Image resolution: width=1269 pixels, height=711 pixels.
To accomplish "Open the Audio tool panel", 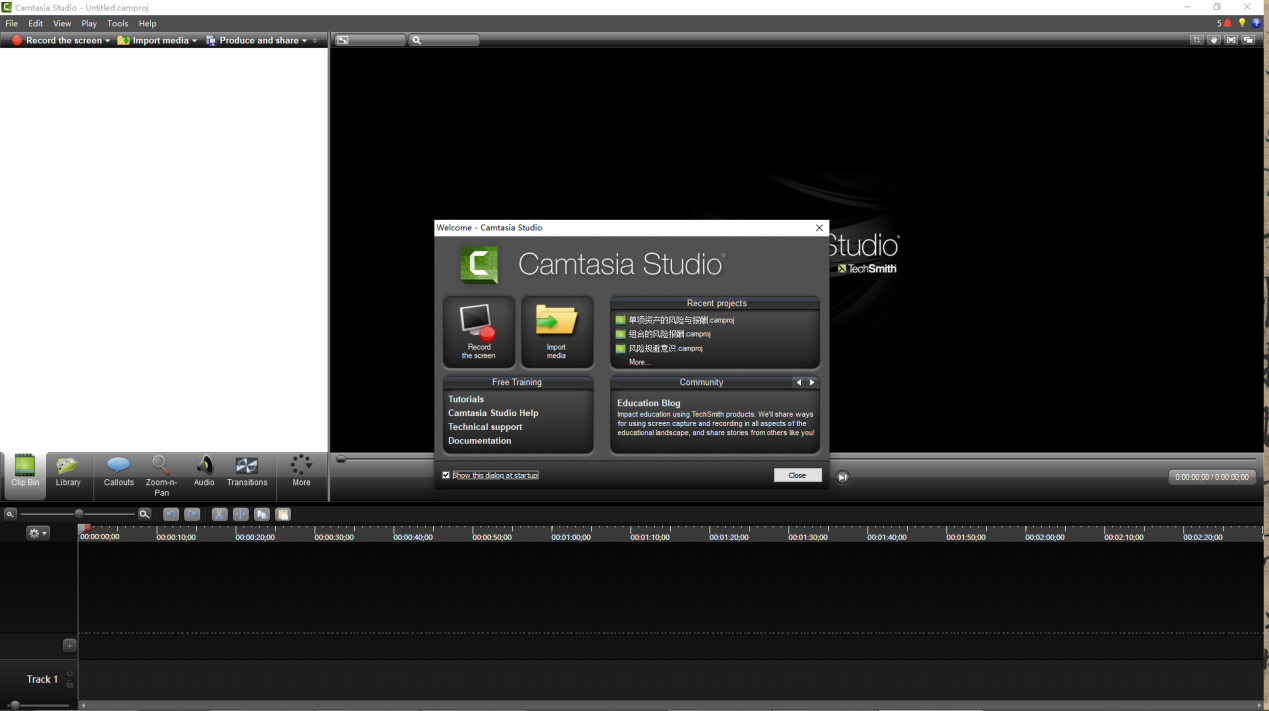I will pyautogui.click(x=204, y=471).
